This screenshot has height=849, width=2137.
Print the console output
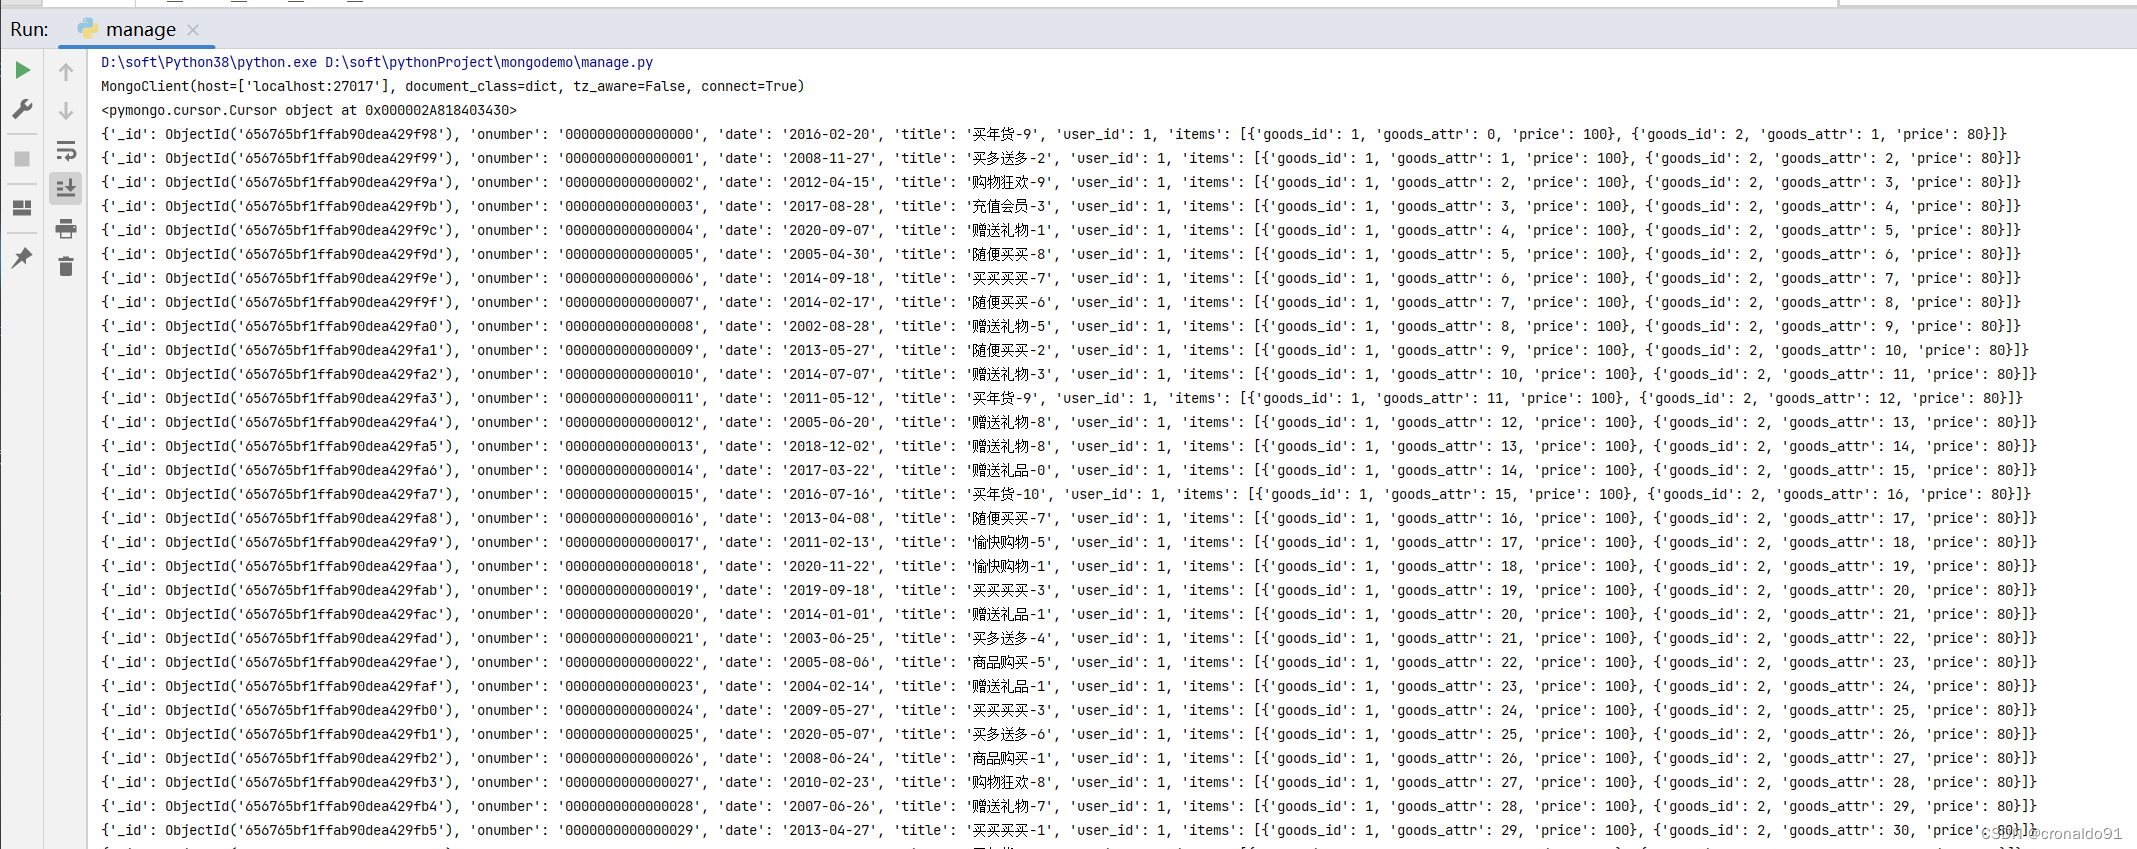pos(66,229)
